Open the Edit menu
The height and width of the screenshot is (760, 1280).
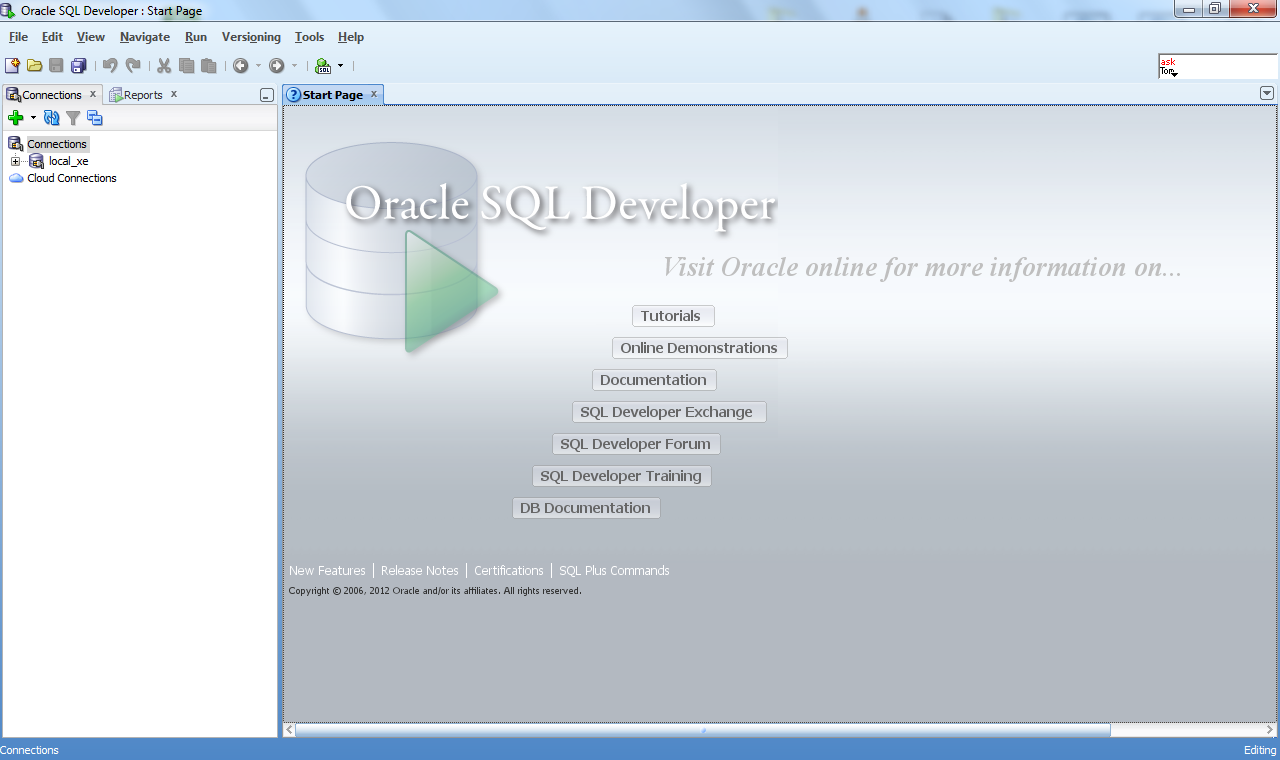point(52,37)
